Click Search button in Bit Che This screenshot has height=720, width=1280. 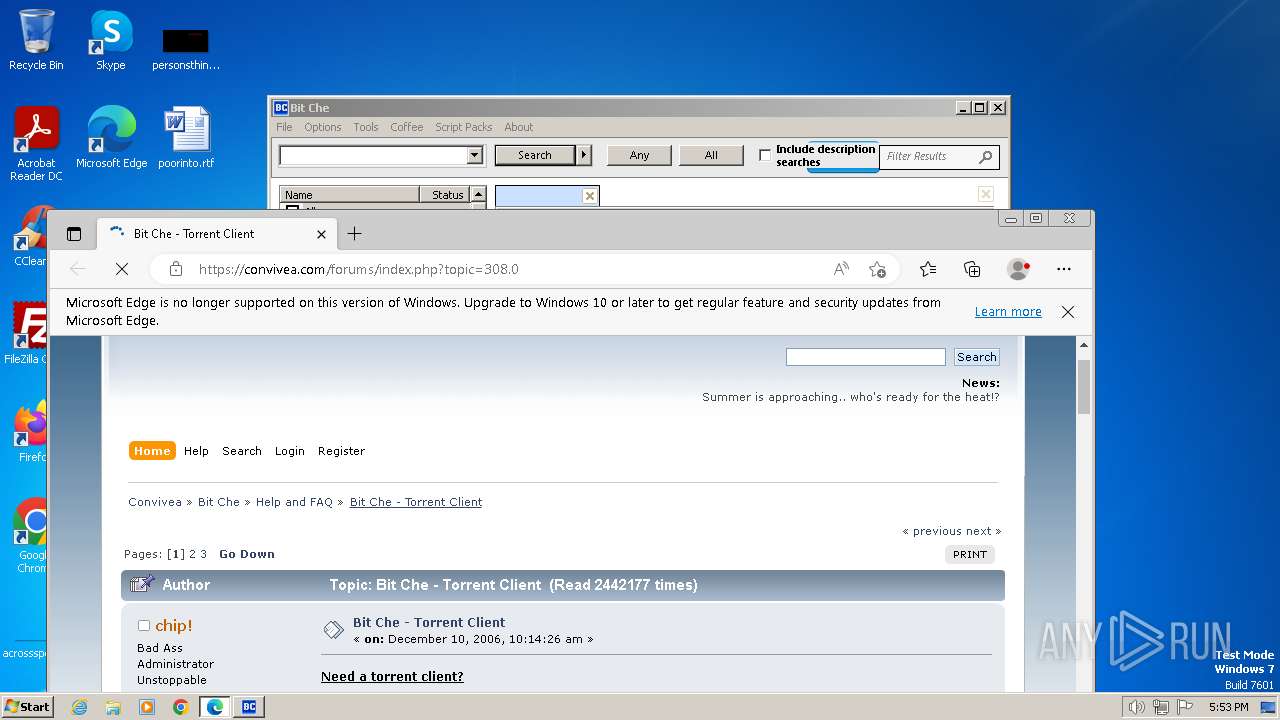coord(535,155)
